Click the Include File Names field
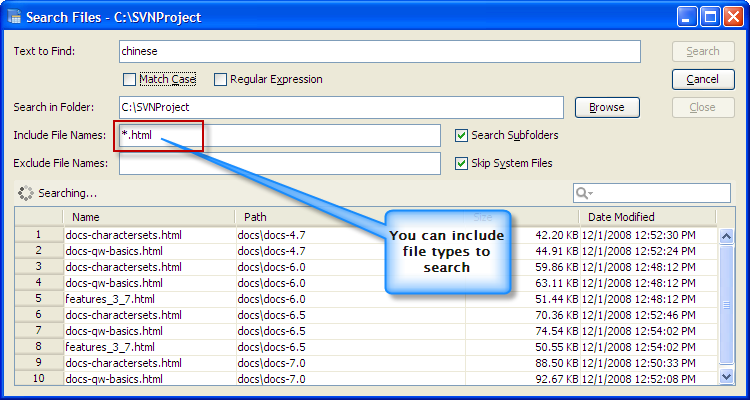The image size is (750, 400). click(280, 135)
